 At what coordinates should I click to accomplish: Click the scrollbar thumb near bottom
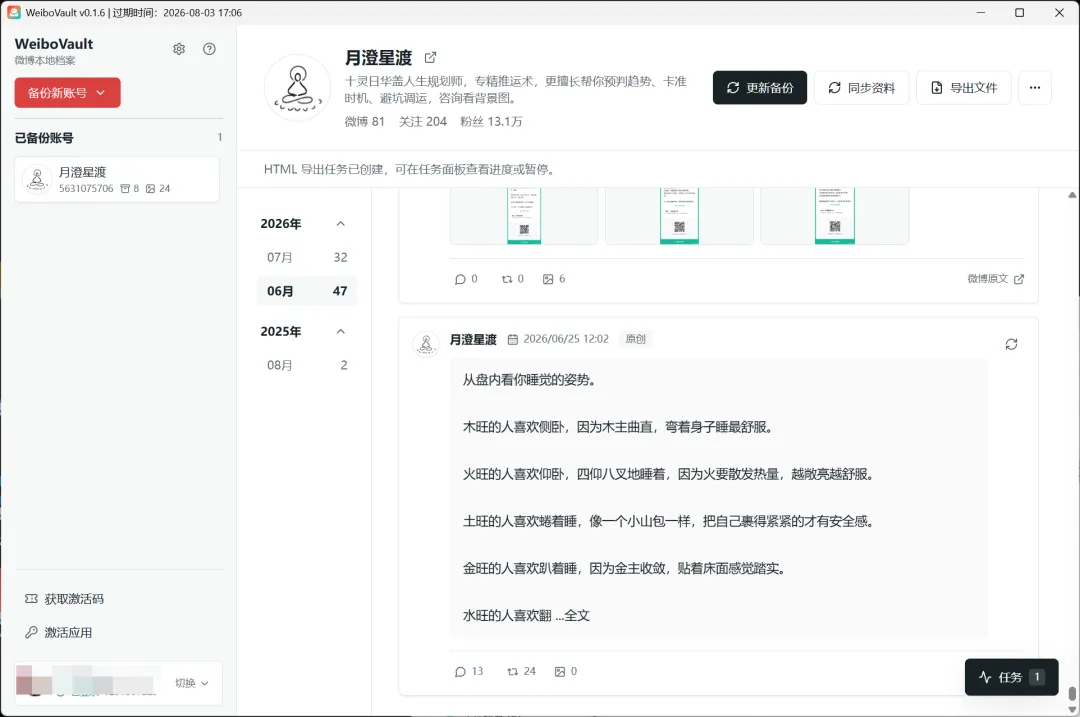tap(1072, 693)
